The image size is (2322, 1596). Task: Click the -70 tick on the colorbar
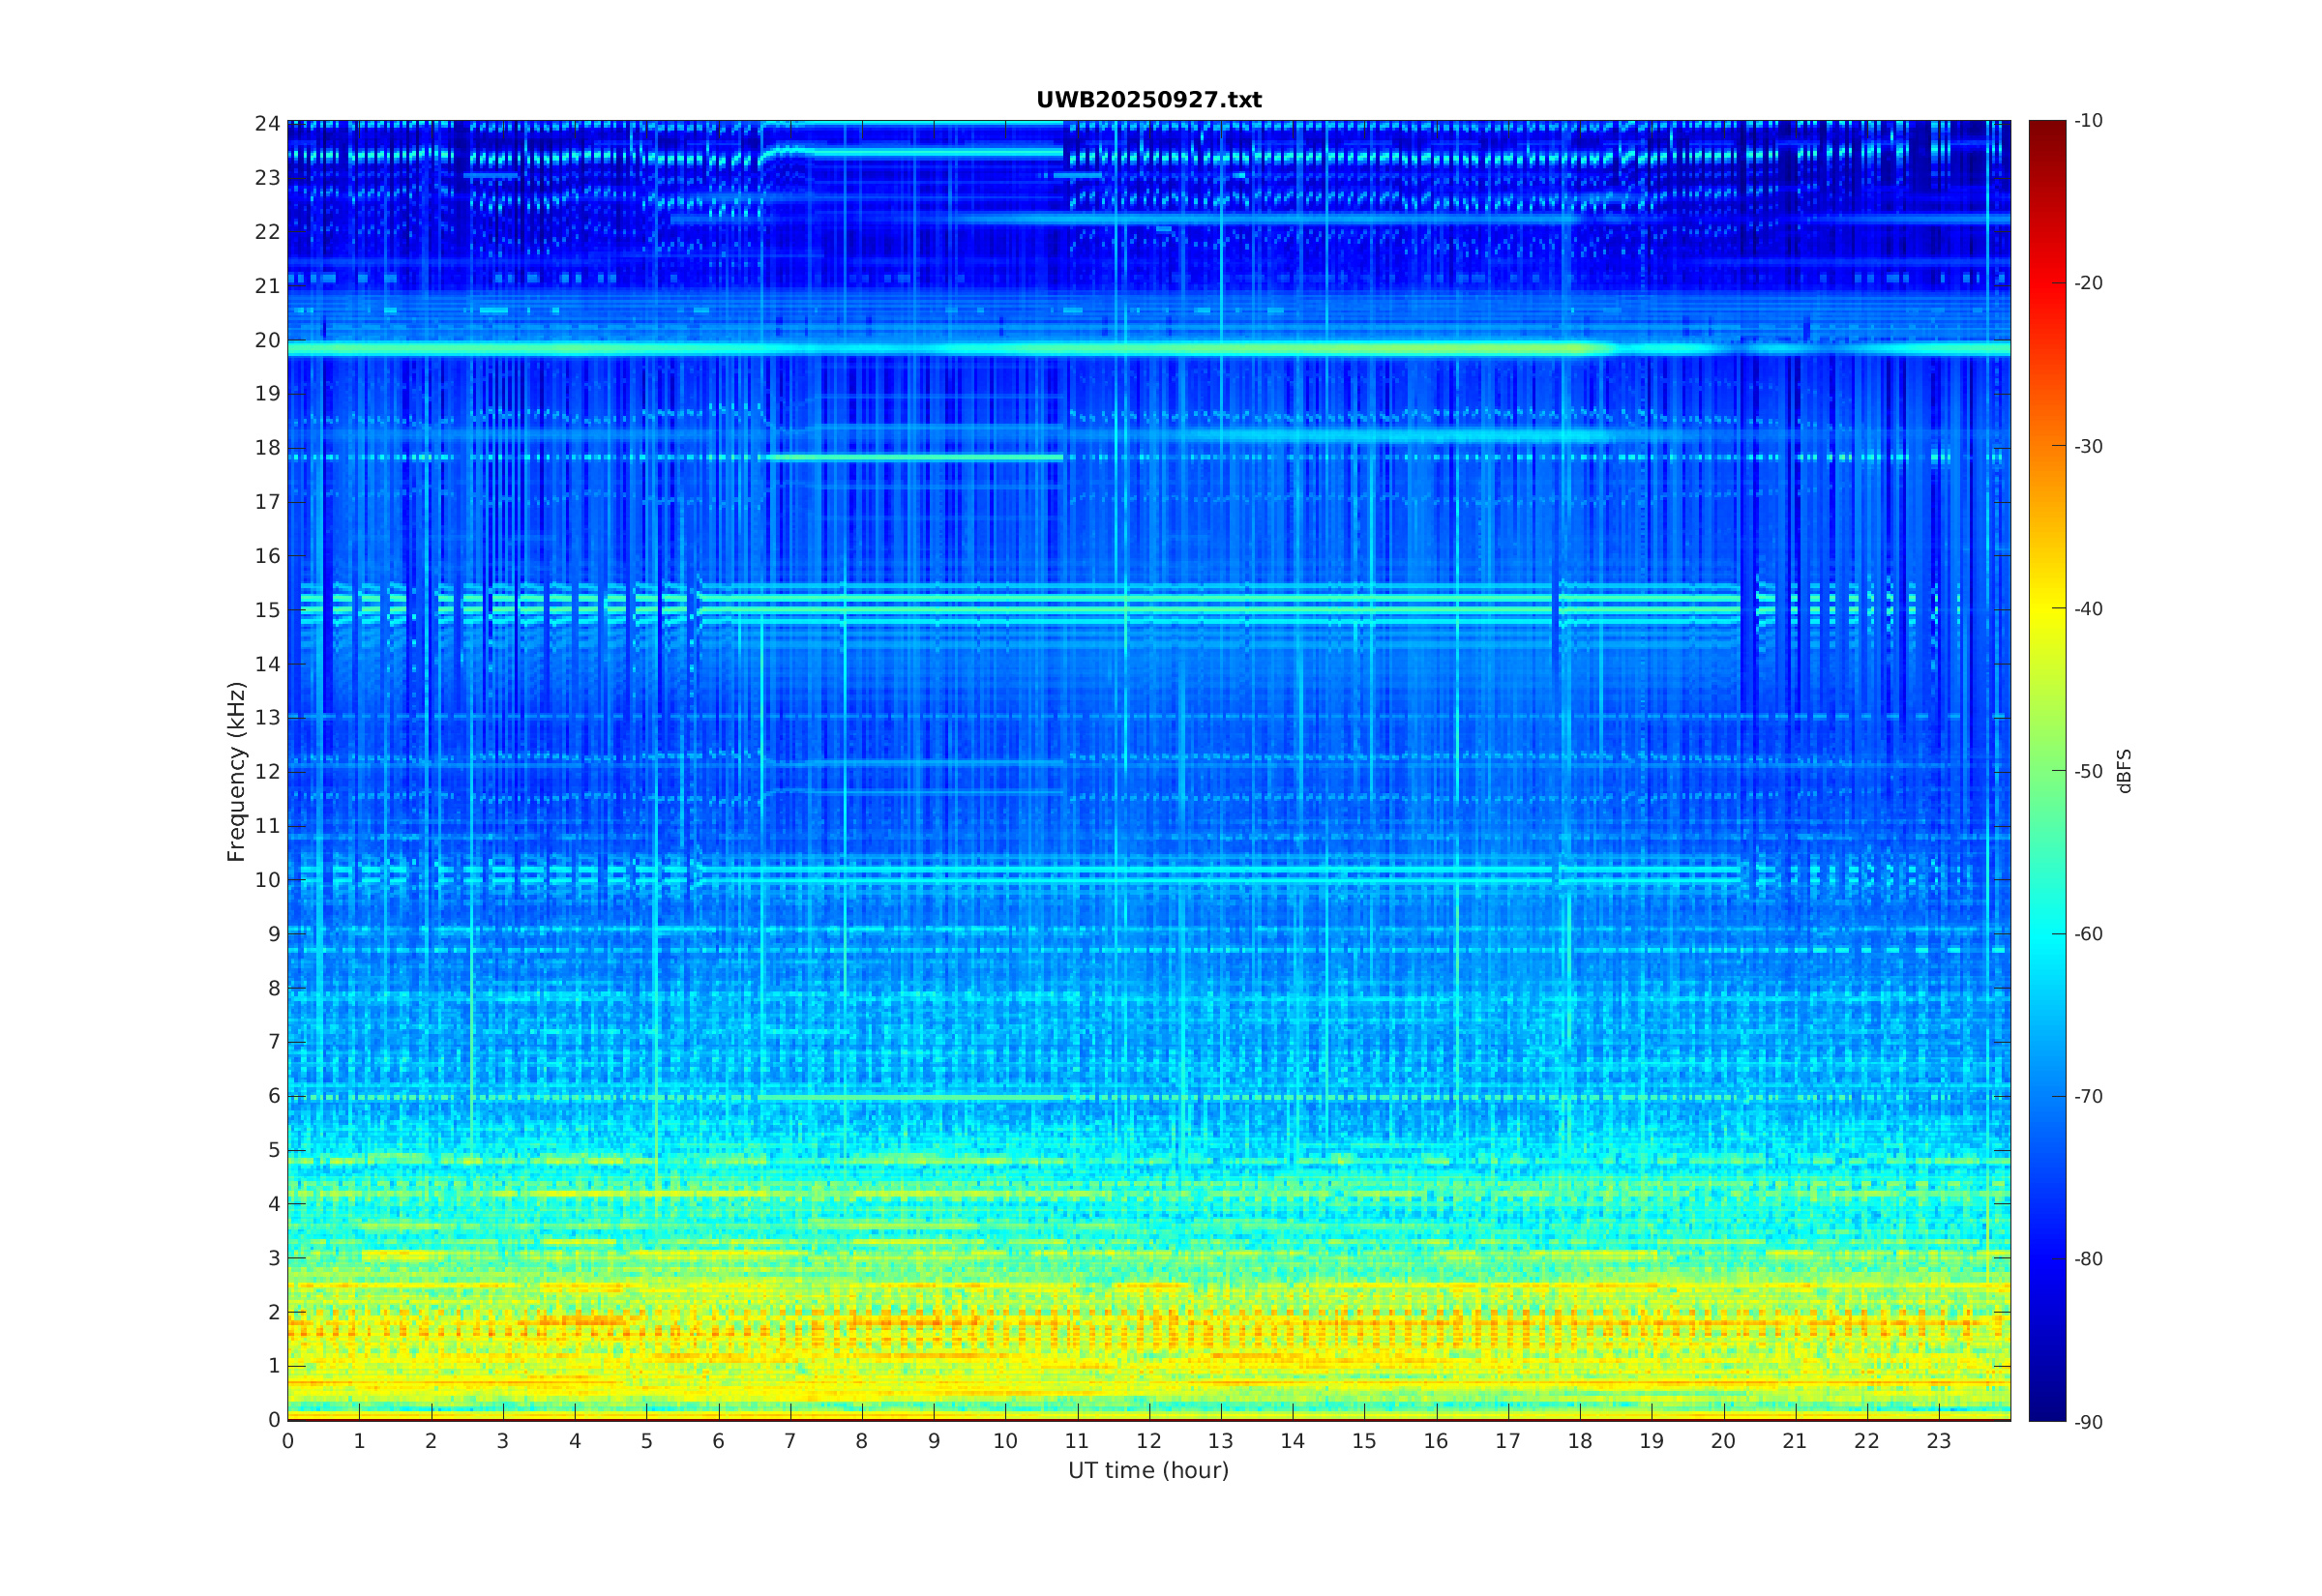(x=2088, y=1096)
